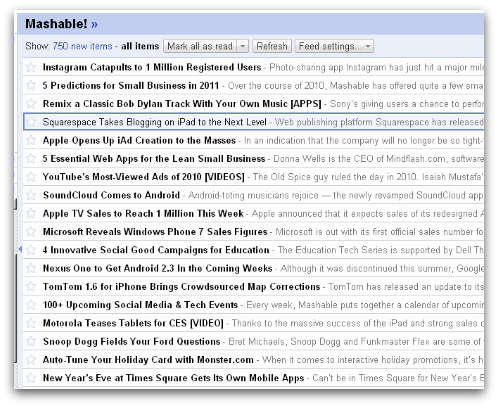Click star icon beside Auto-Tune Your Holiday Card
Screen dimensions: 498x407
coord(31,360)
